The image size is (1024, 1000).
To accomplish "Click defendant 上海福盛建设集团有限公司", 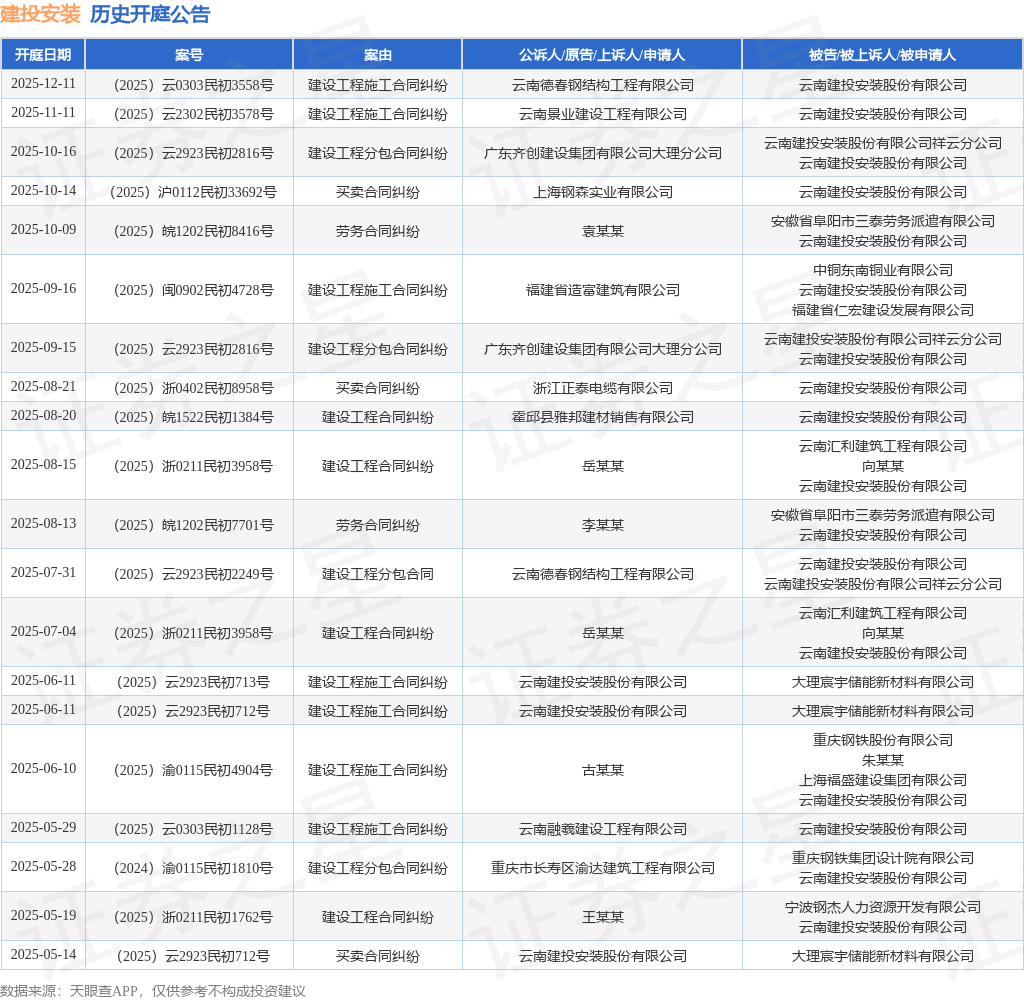I will click(x=883, y=780).
